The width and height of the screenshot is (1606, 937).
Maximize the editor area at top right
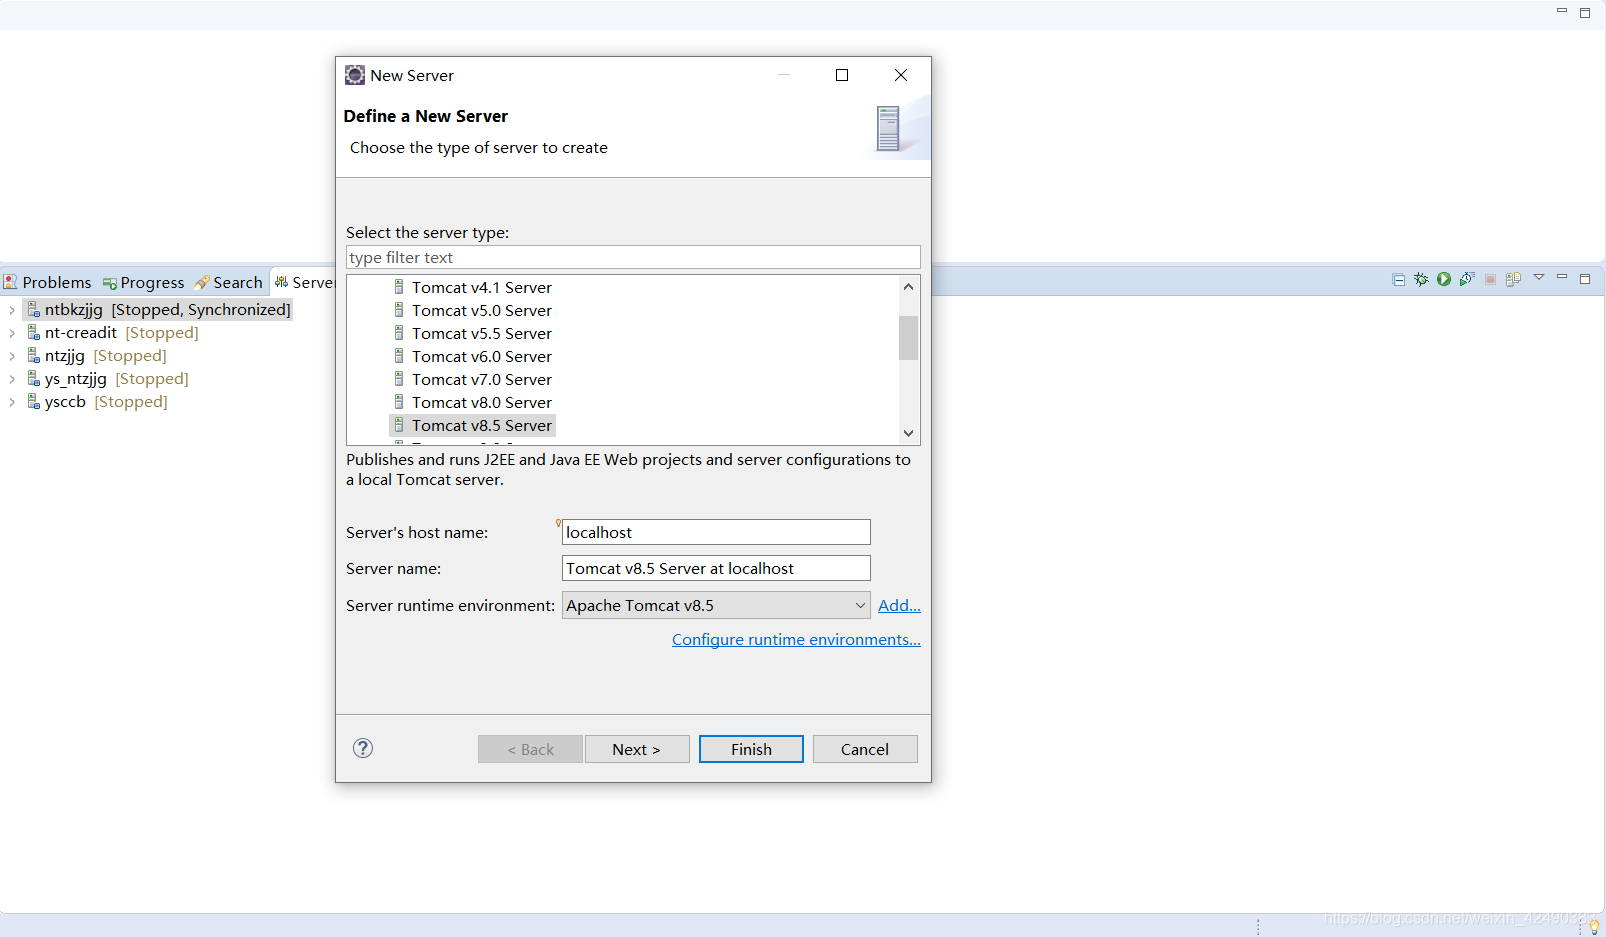click(x=1585, y=13)
